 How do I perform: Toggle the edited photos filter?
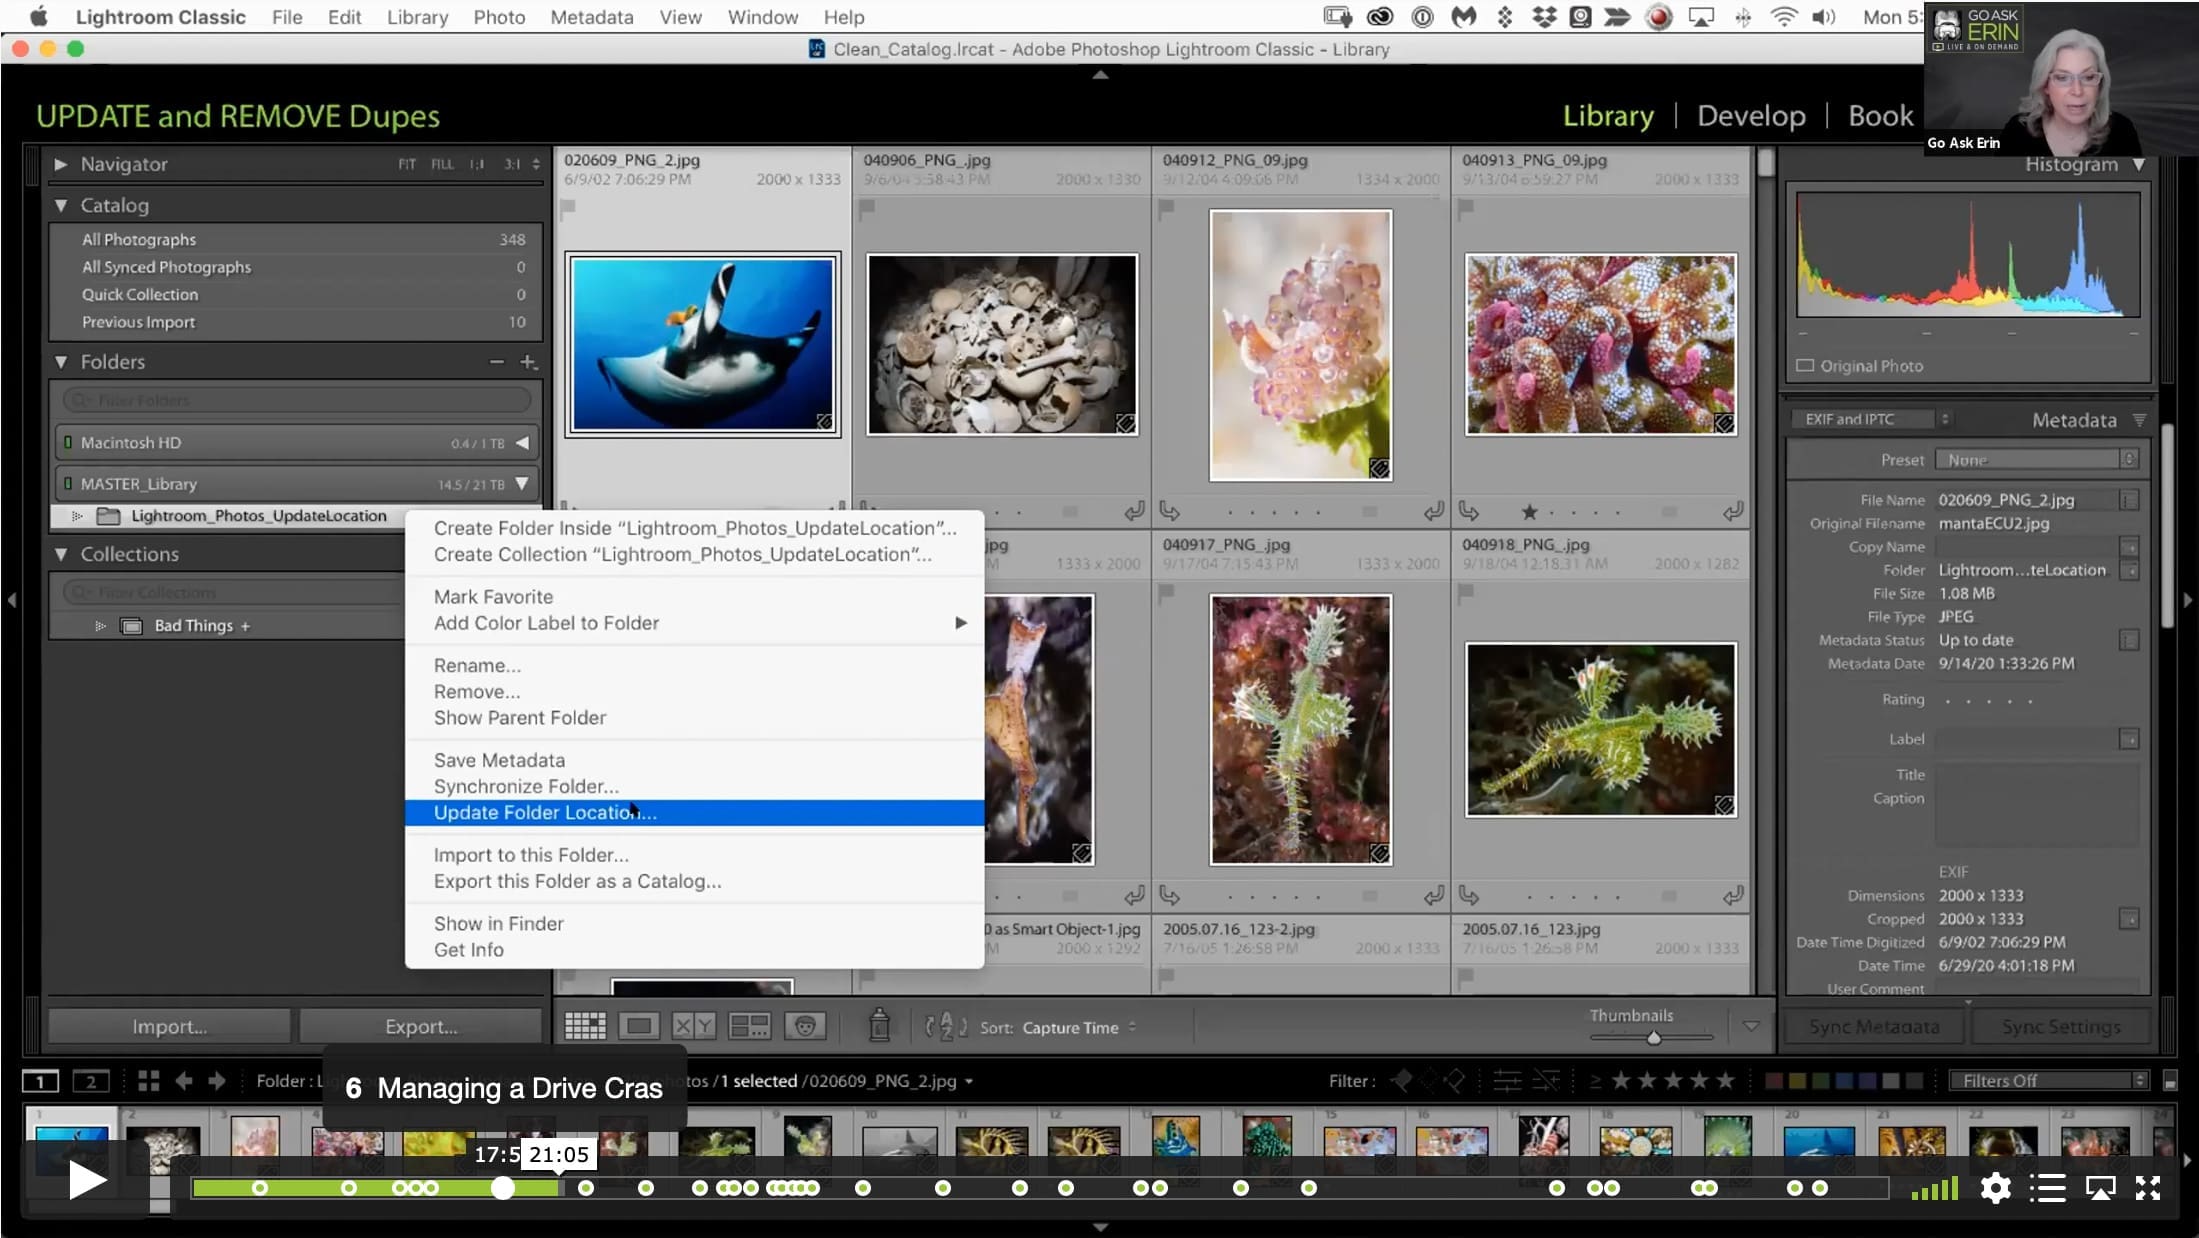1507,1080
